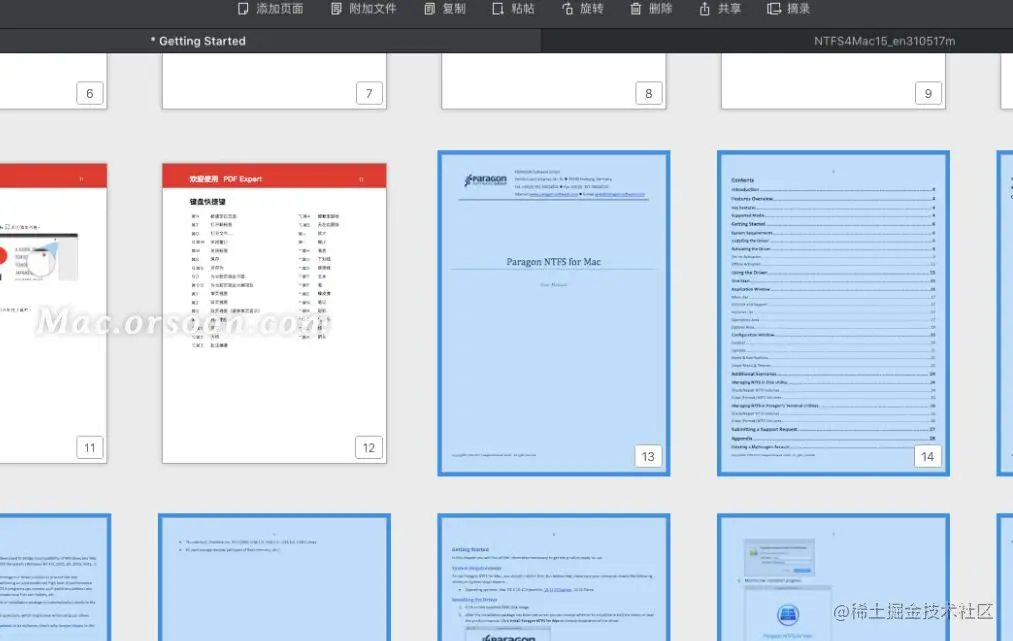The image size is (1013, 641).
Task: Select the bottom-row thumbnail showing installer screenshot
Action: 833,577
